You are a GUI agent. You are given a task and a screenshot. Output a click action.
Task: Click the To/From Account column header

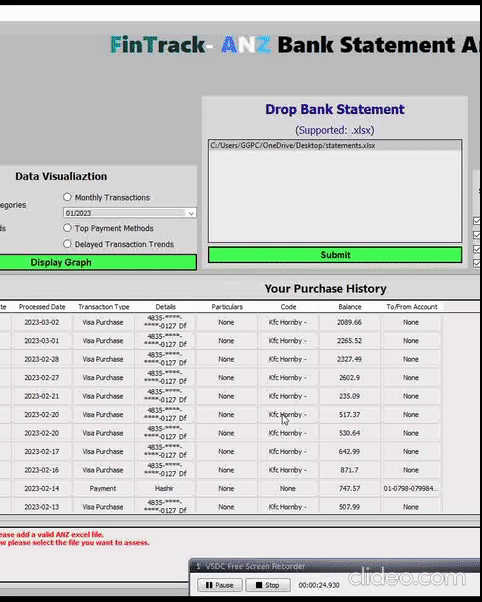click(x=412, y=307)
